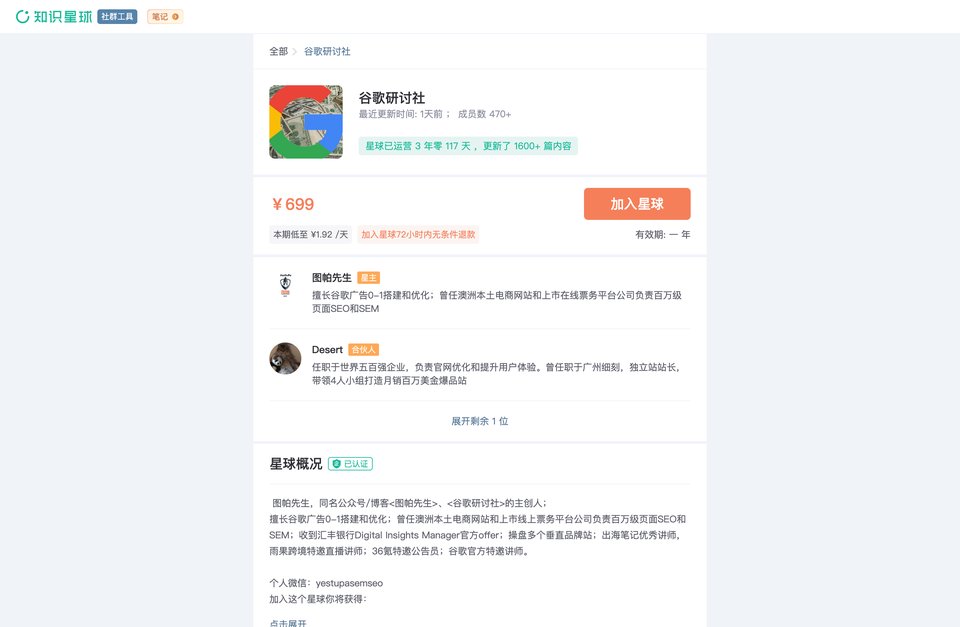Open 图帕先生's owner name
The height and width of the screenshot is (627, 960).
pos(332,278)
